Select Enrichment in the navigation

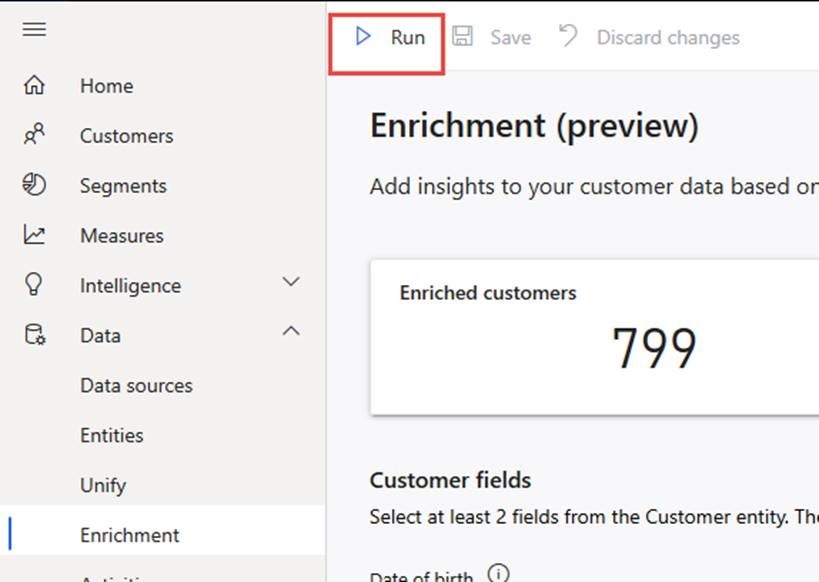[130, 535]
